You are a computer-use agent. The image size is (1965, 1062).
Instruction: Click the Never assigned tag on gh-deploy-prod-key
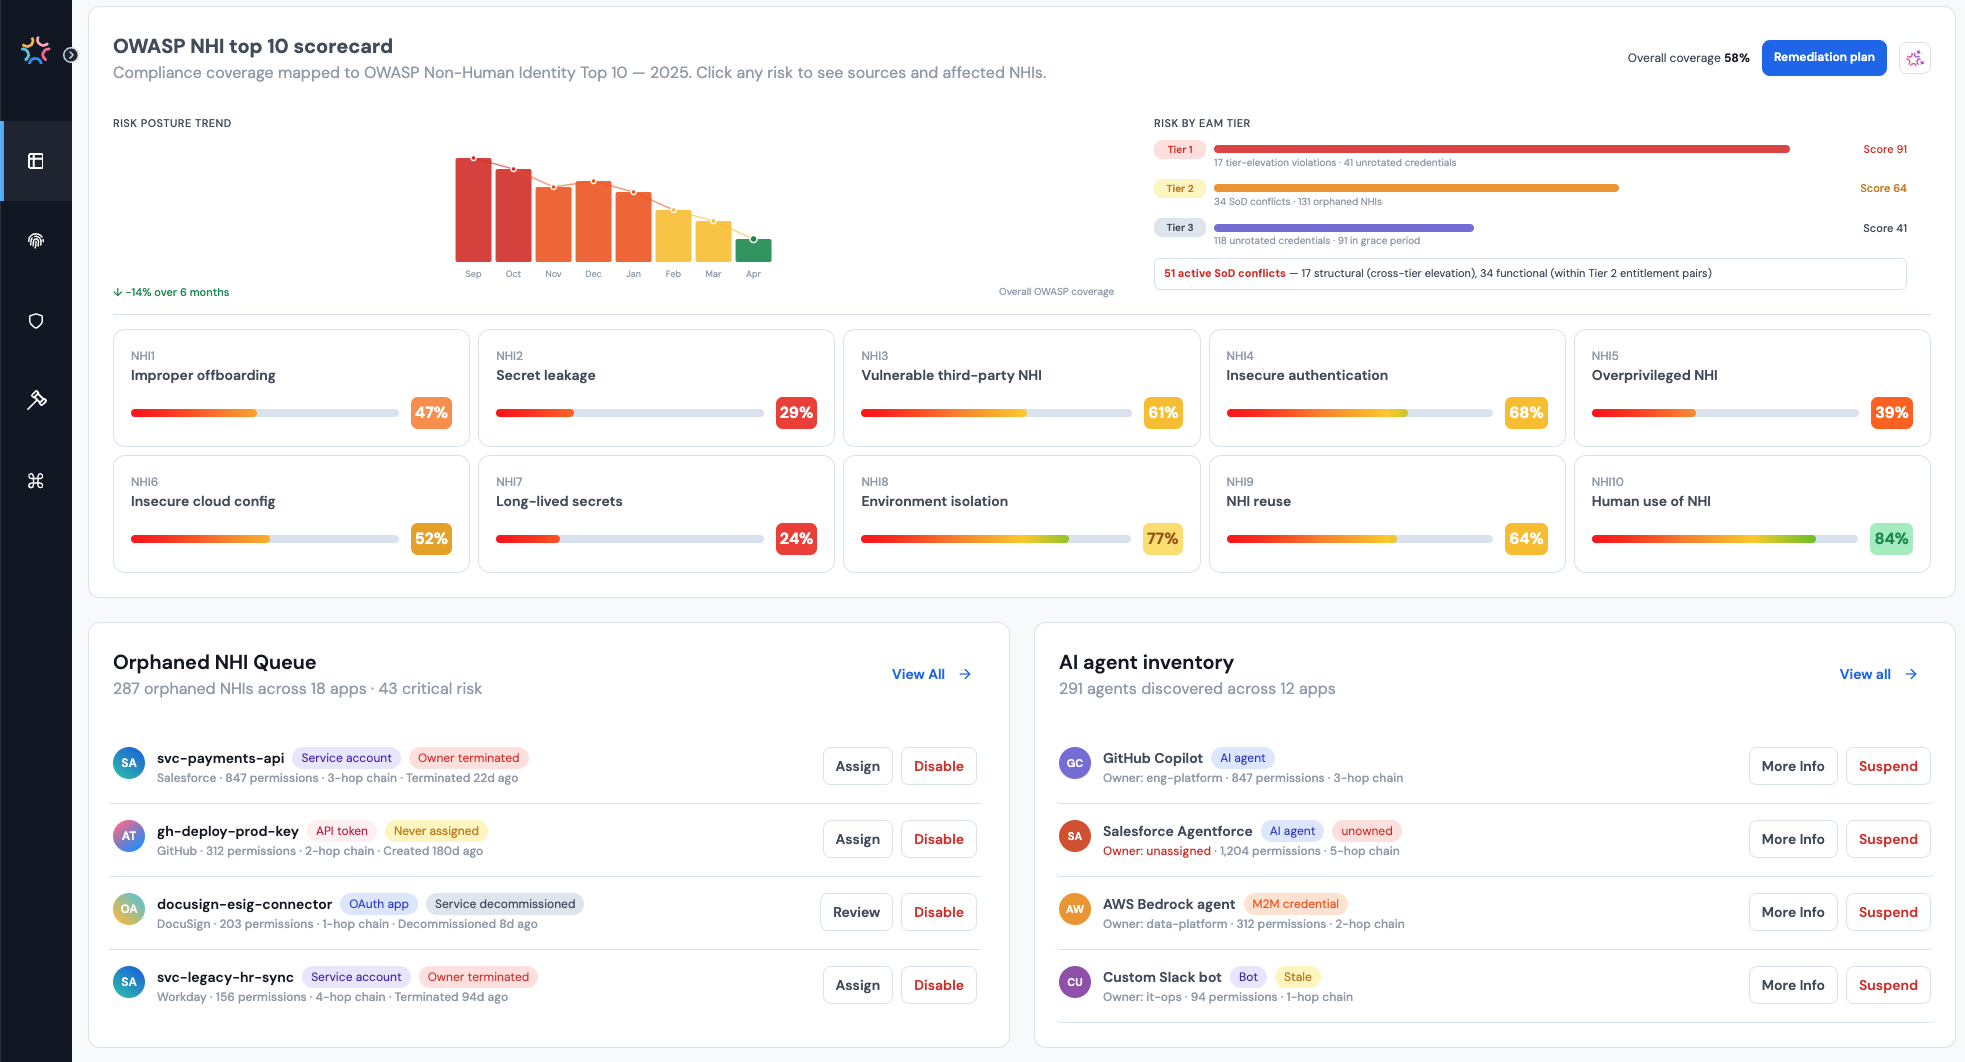(436, 831)
